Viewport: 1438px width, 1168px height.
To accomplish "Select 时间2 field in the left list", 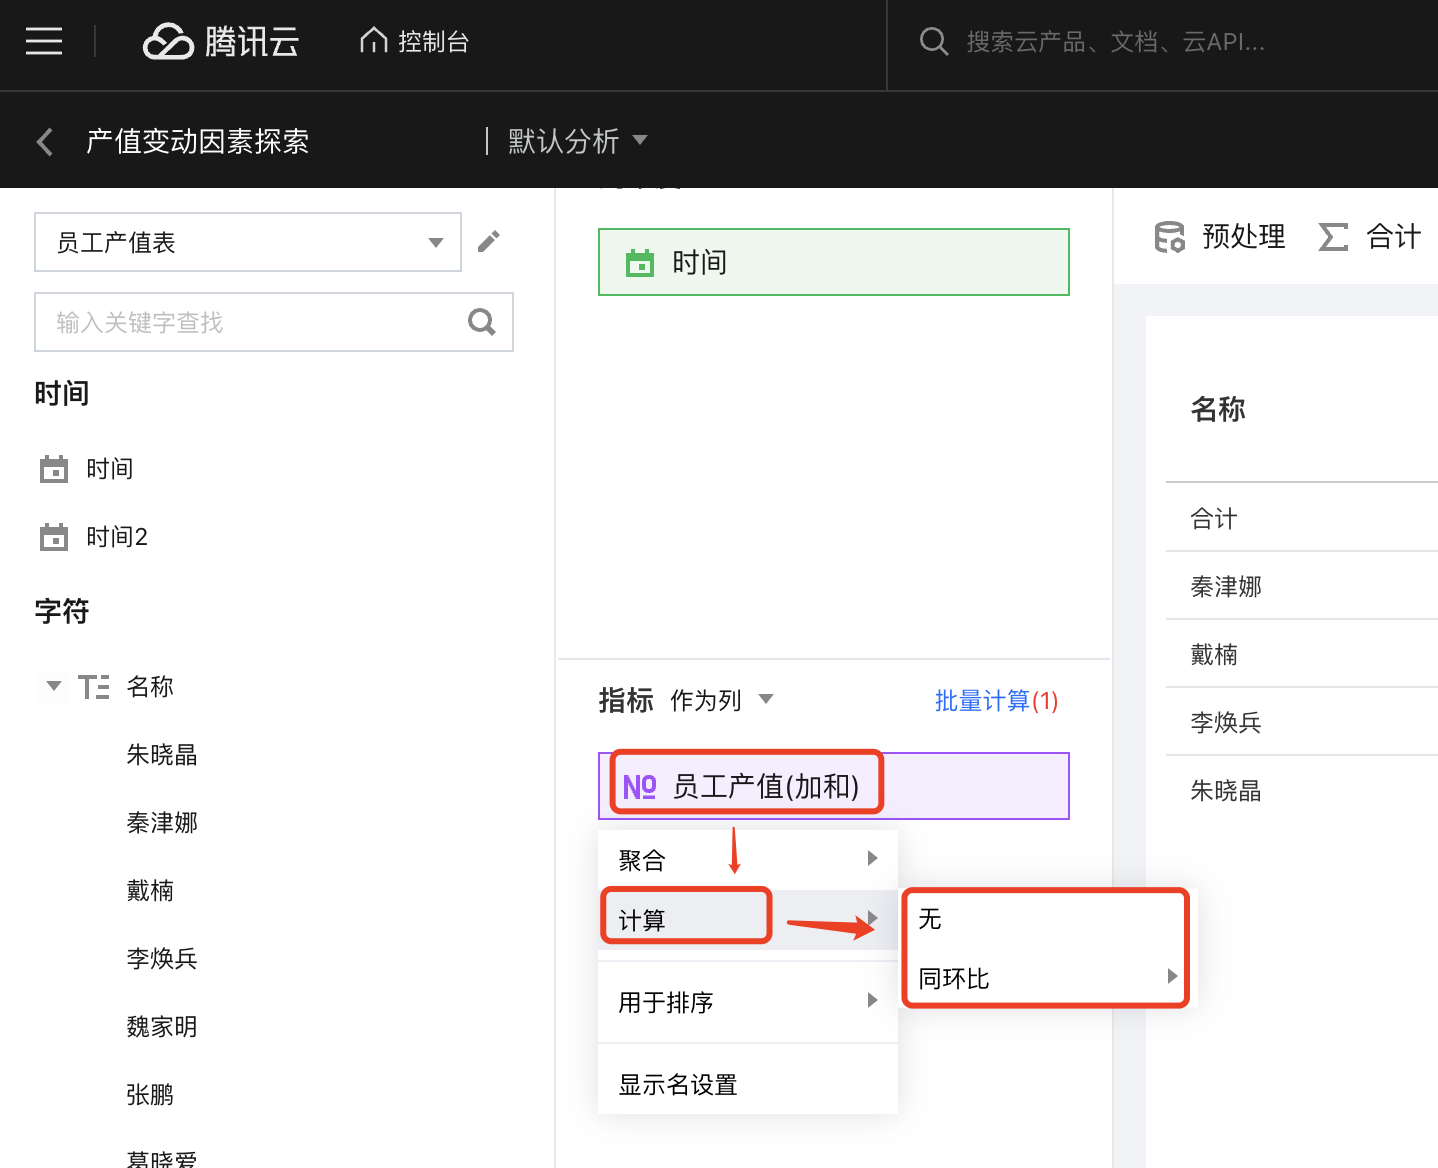I will [116, 537].
